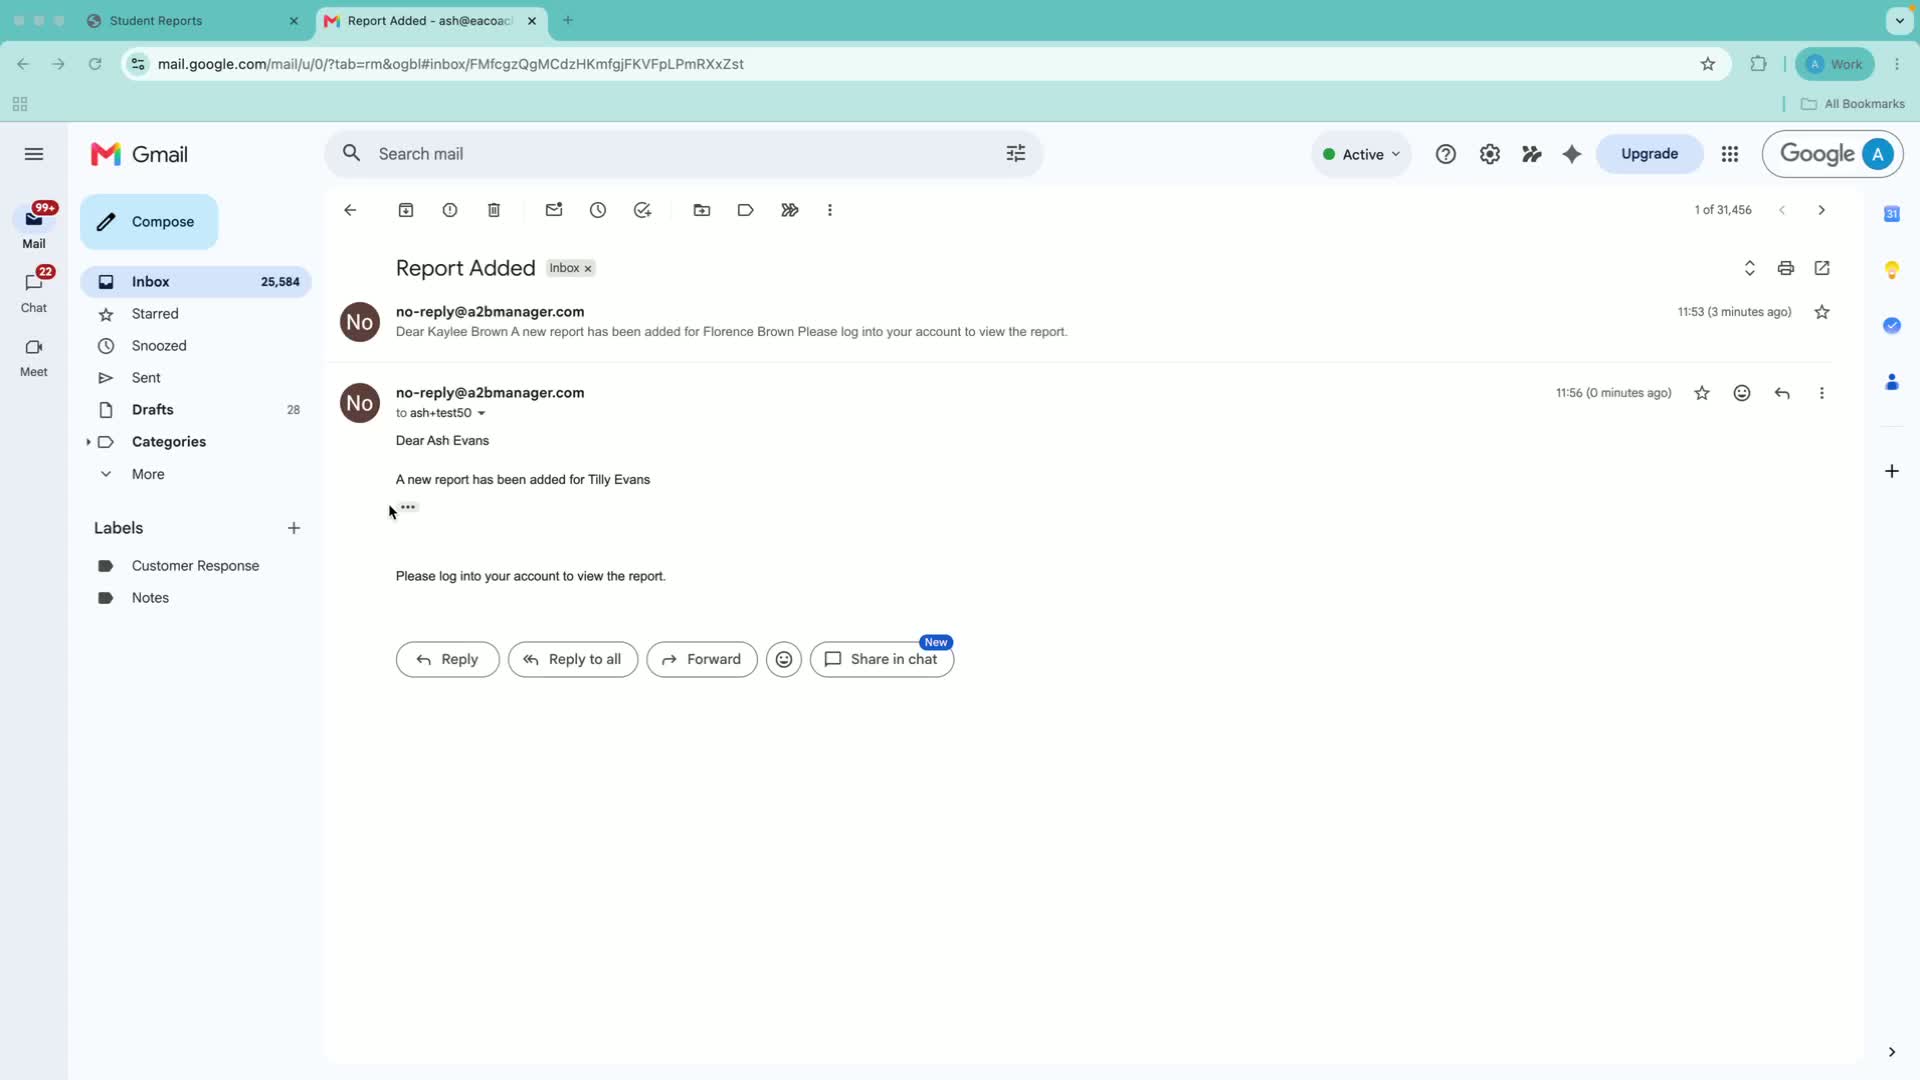
Task: Open Contacts side panel
Action: [x=1892, y=382]
